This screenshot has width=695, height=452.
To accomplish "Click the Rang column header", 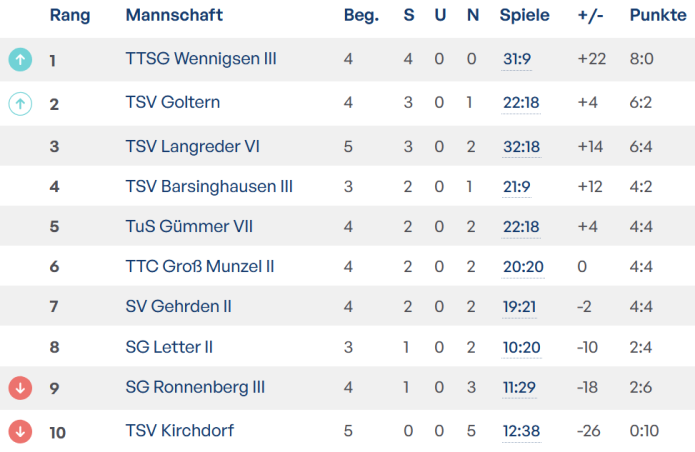I will pos(68,16).
